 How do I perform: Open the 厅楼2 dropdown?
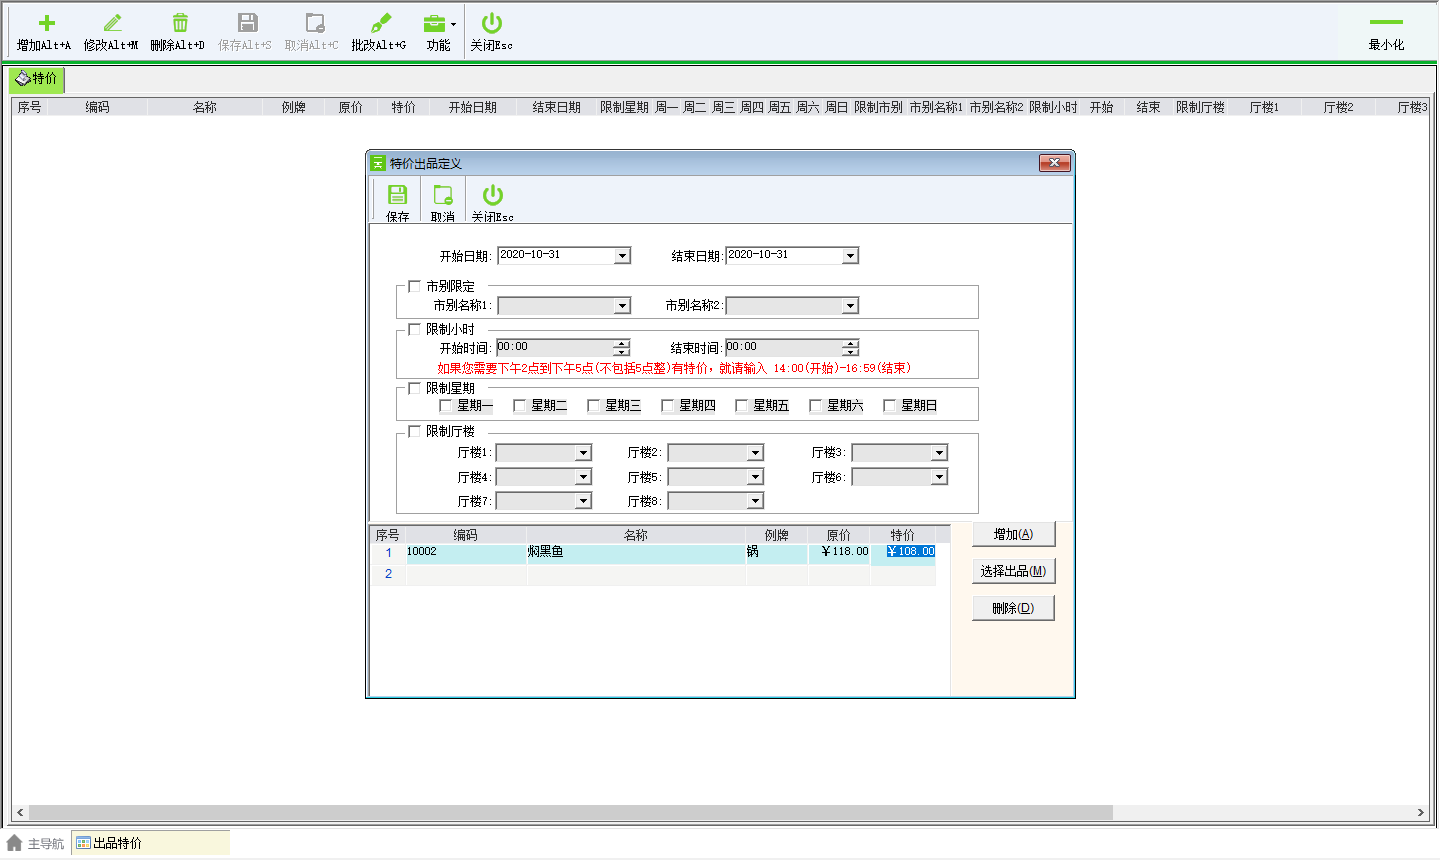[755, 453]
